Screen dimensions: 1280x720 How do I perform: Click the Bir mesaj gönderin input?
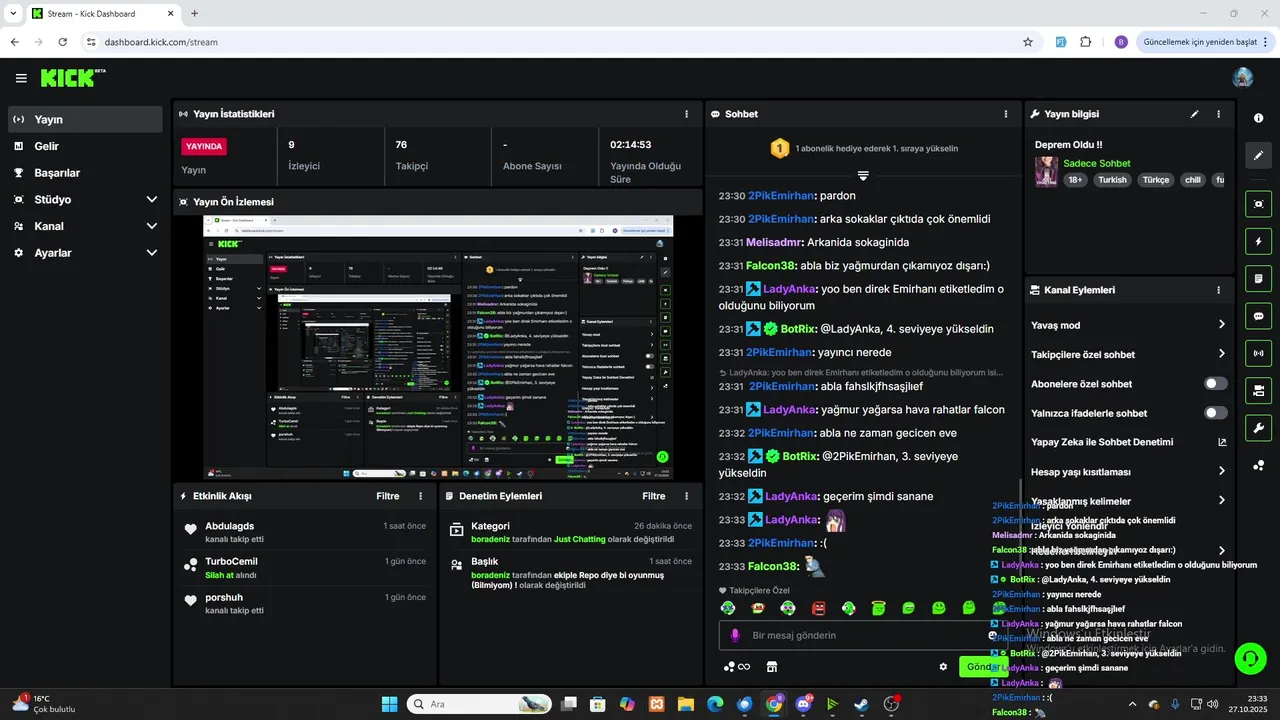865,635
